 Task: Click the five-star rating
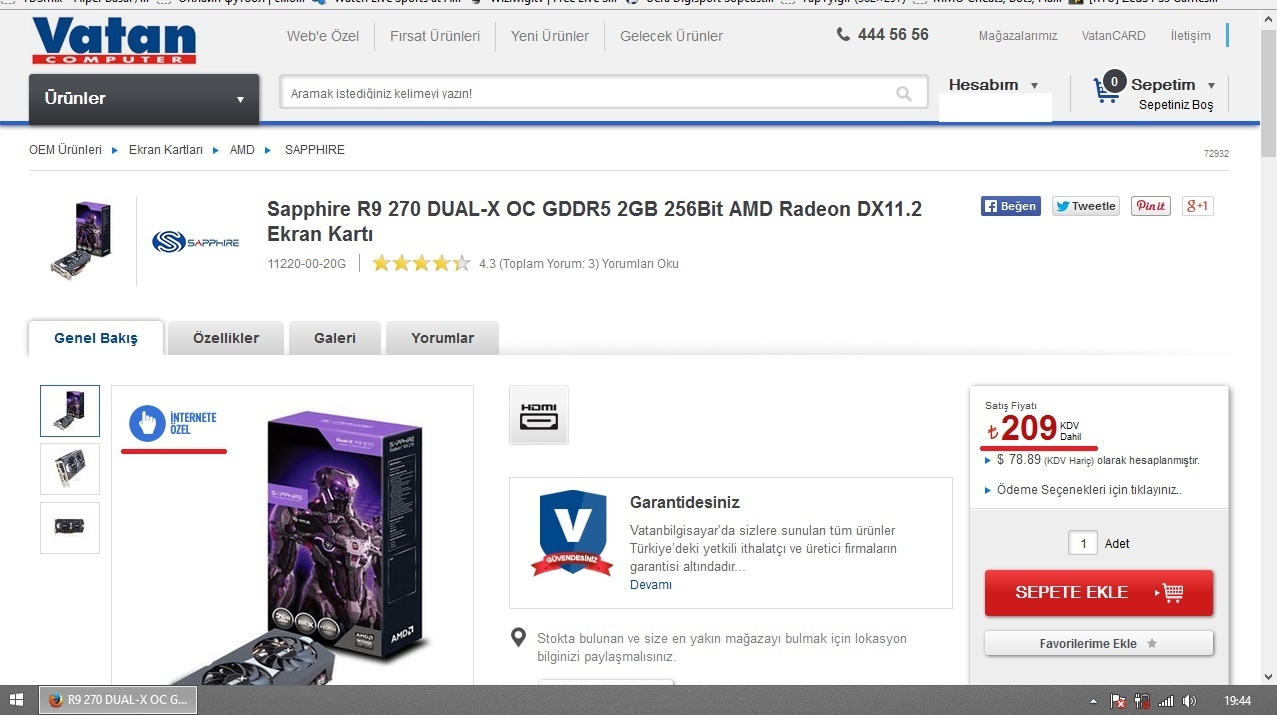pyautogui.click(x=421, y=264)
